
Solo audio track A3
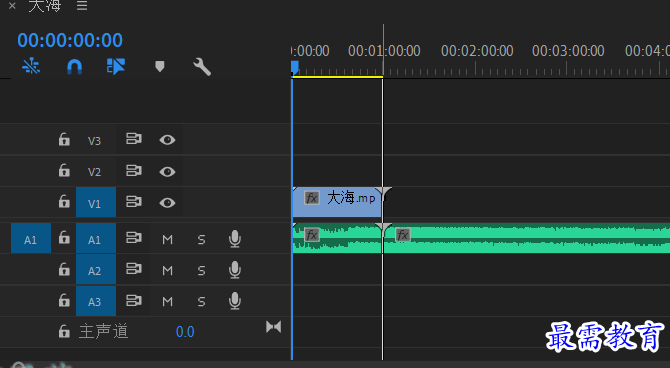201,302
